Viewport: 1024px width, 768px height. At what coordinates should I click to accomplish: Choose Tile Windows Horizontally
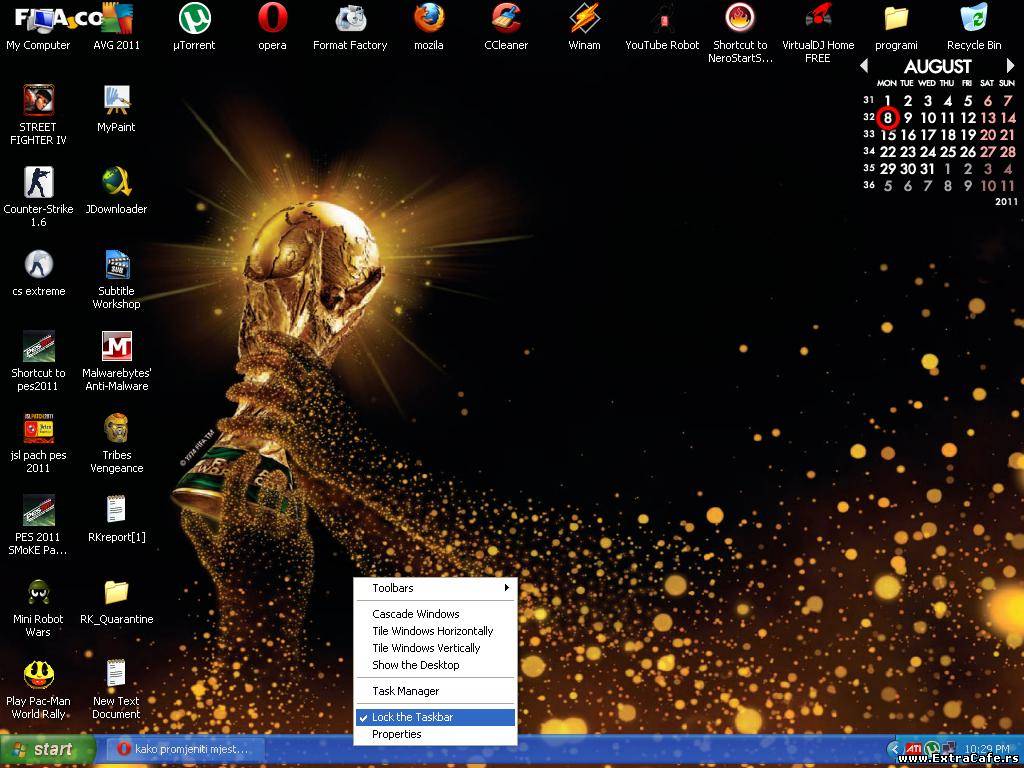(x=436, y=631)
